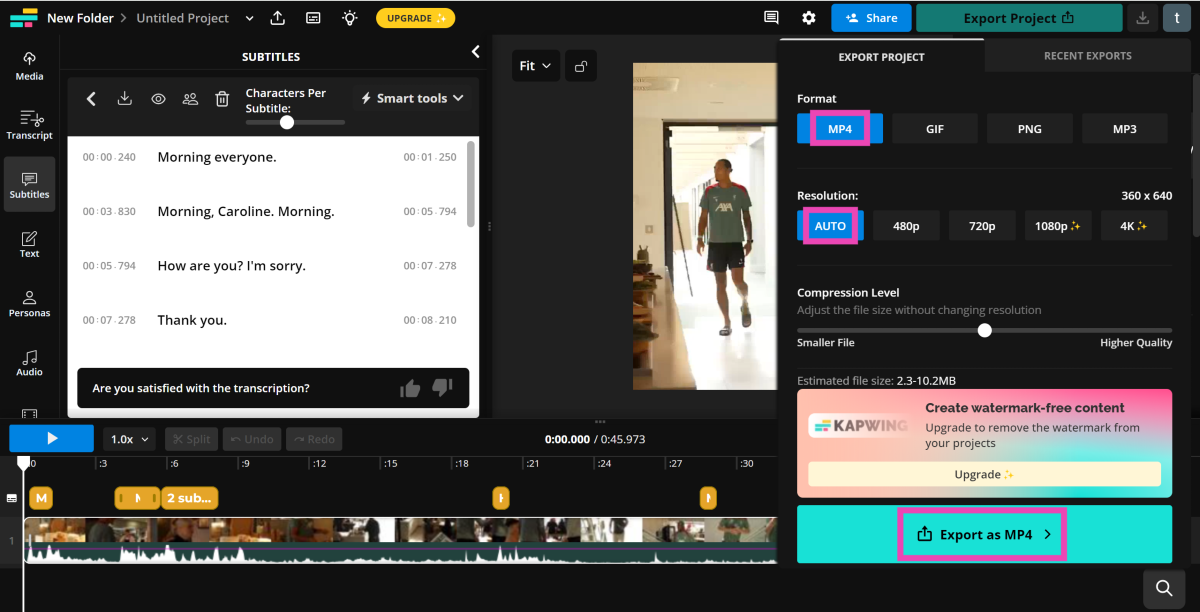Open the Media panel in sidebar
Screen dimensions: 1200x612
pyautogui.click(x=29, y=65)
